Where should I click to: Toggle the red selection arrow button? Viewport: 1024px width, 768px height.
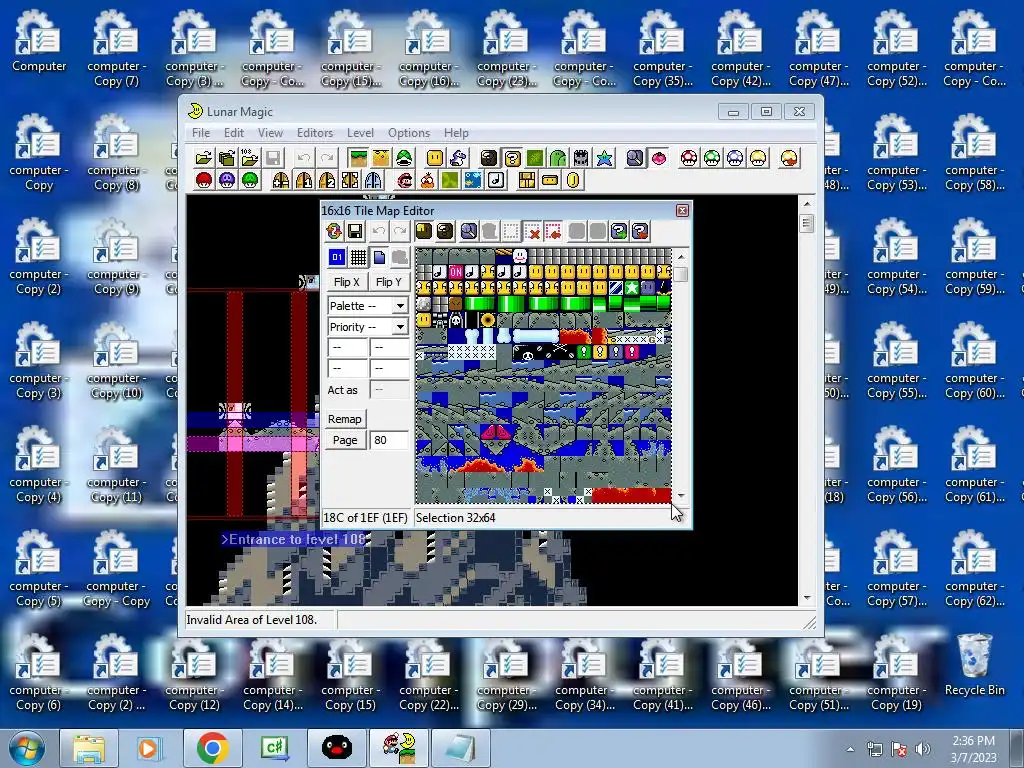click(x=553, y=231)
